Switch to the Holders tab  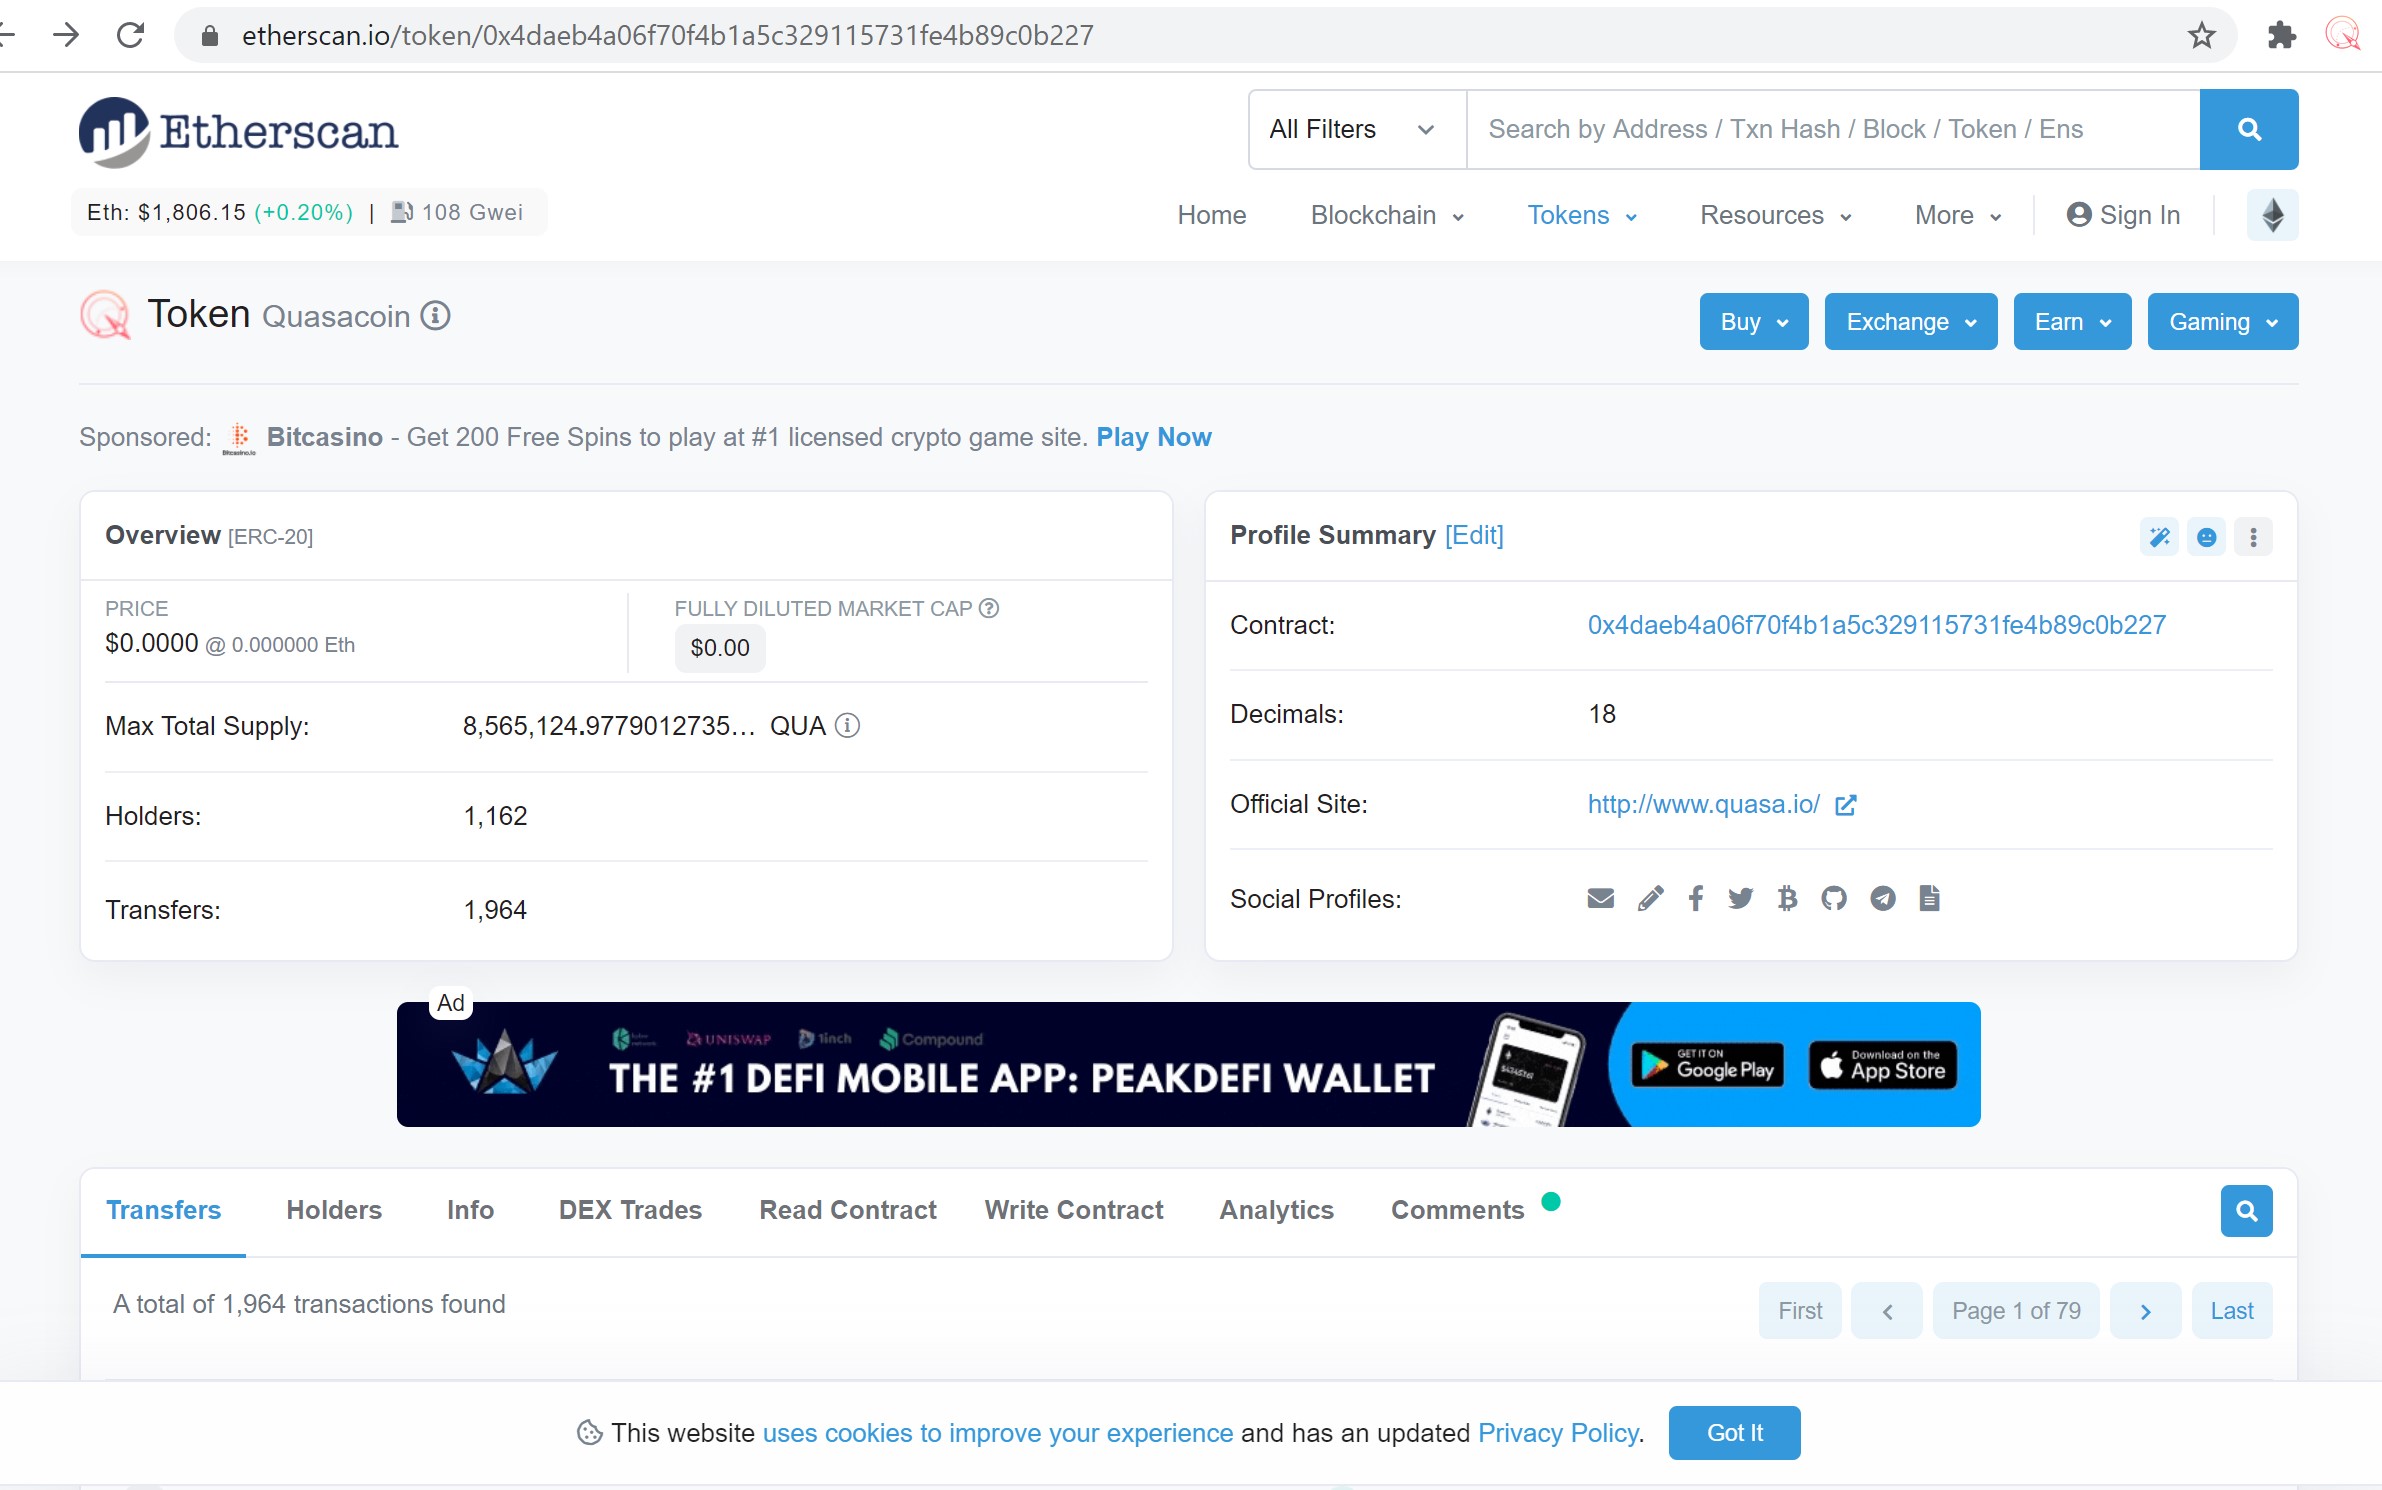click(x=334, y=1210)
